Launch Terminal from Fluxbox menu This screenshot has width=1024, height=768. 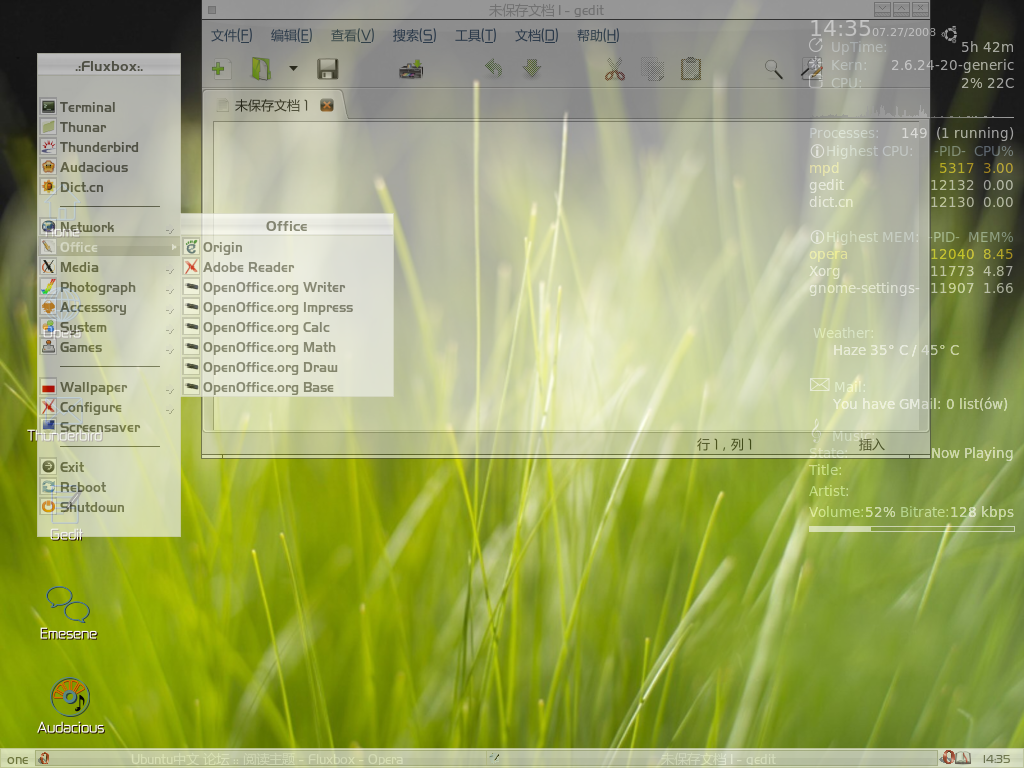108,107
